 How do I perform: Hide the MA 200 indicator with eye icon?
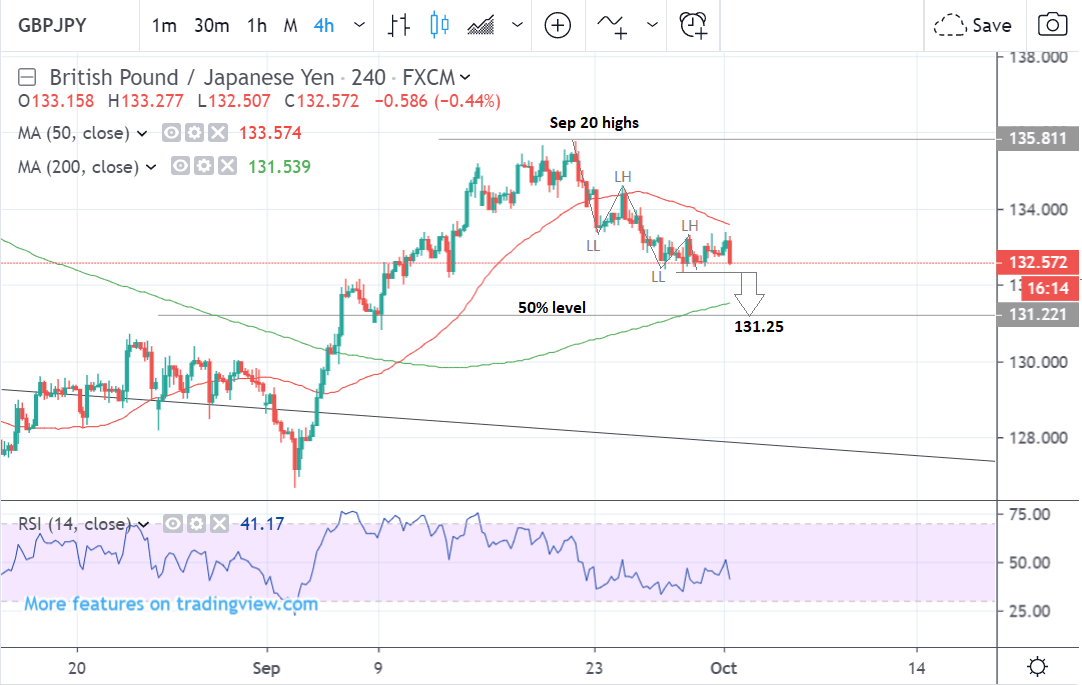(x=182, y=167)
